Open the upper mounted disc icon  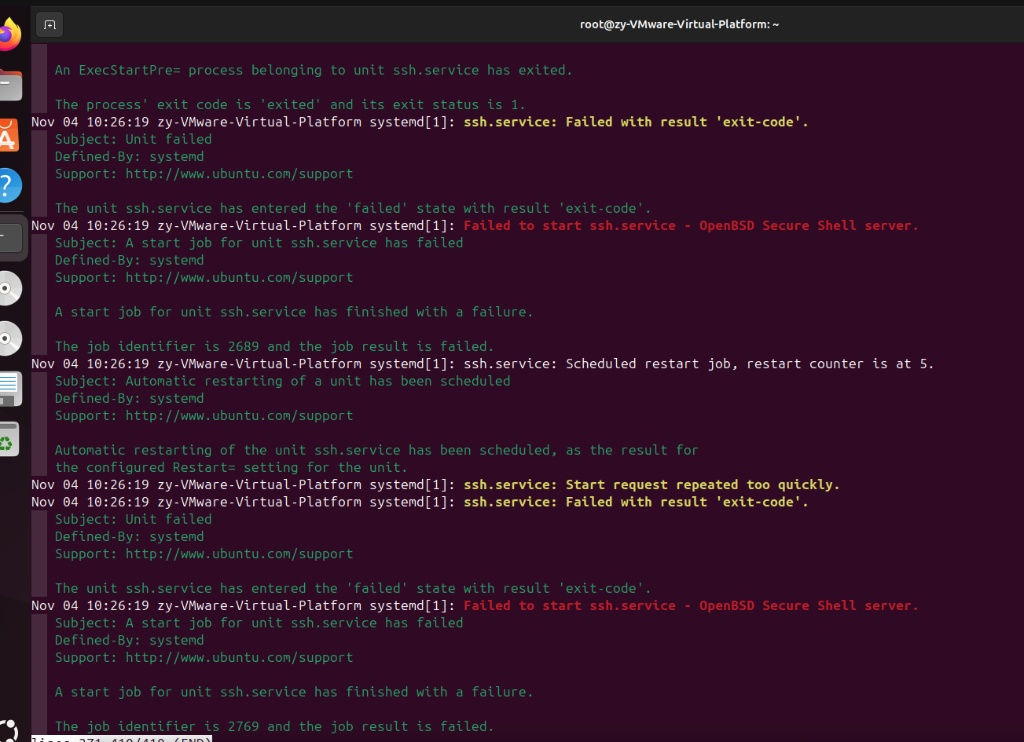click(x=8, y=289)
